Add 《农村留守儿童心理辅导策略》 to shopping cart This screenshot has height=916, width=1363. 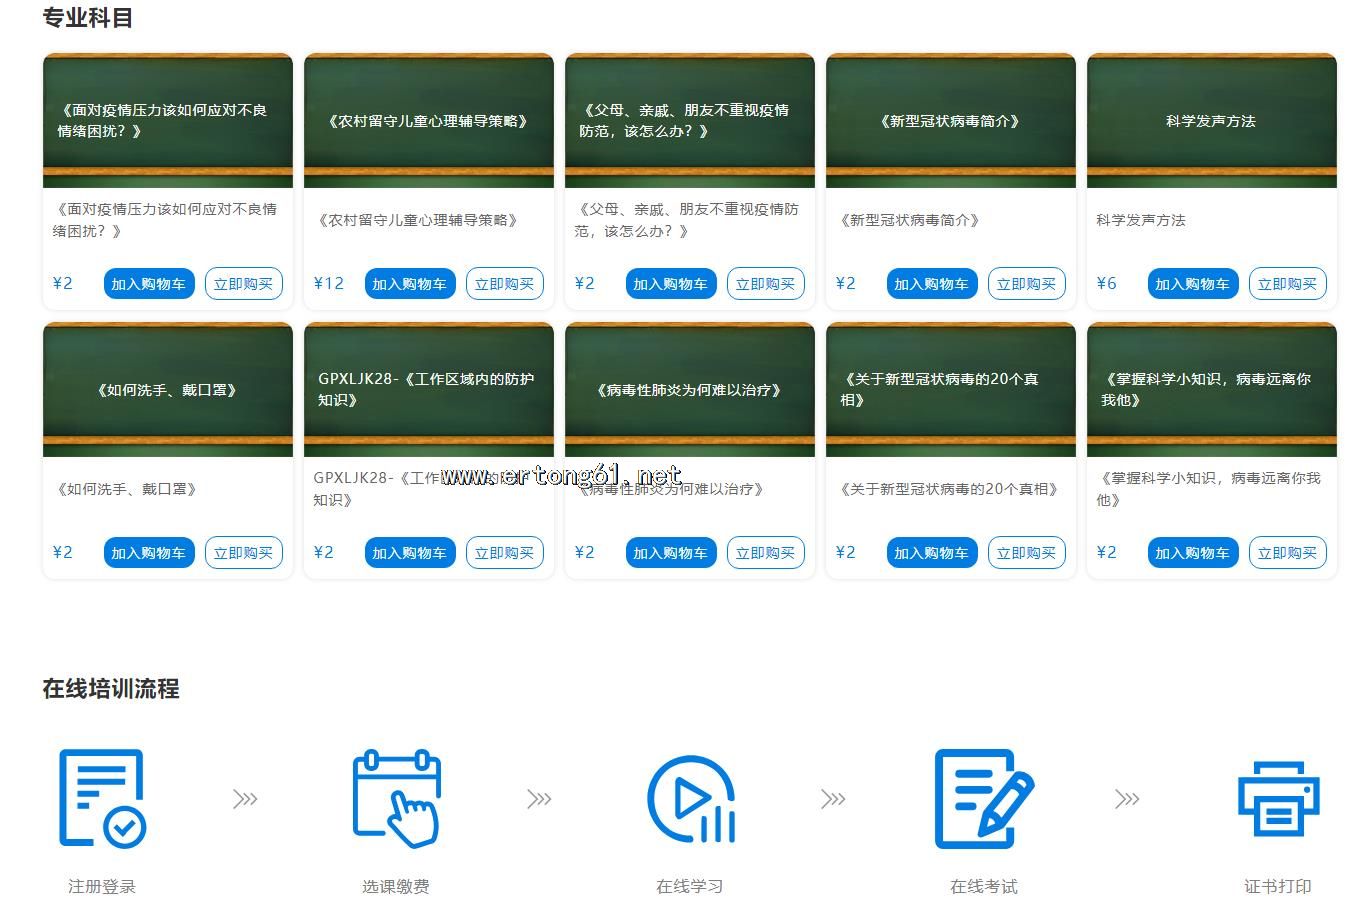click(x=410, y=284)
